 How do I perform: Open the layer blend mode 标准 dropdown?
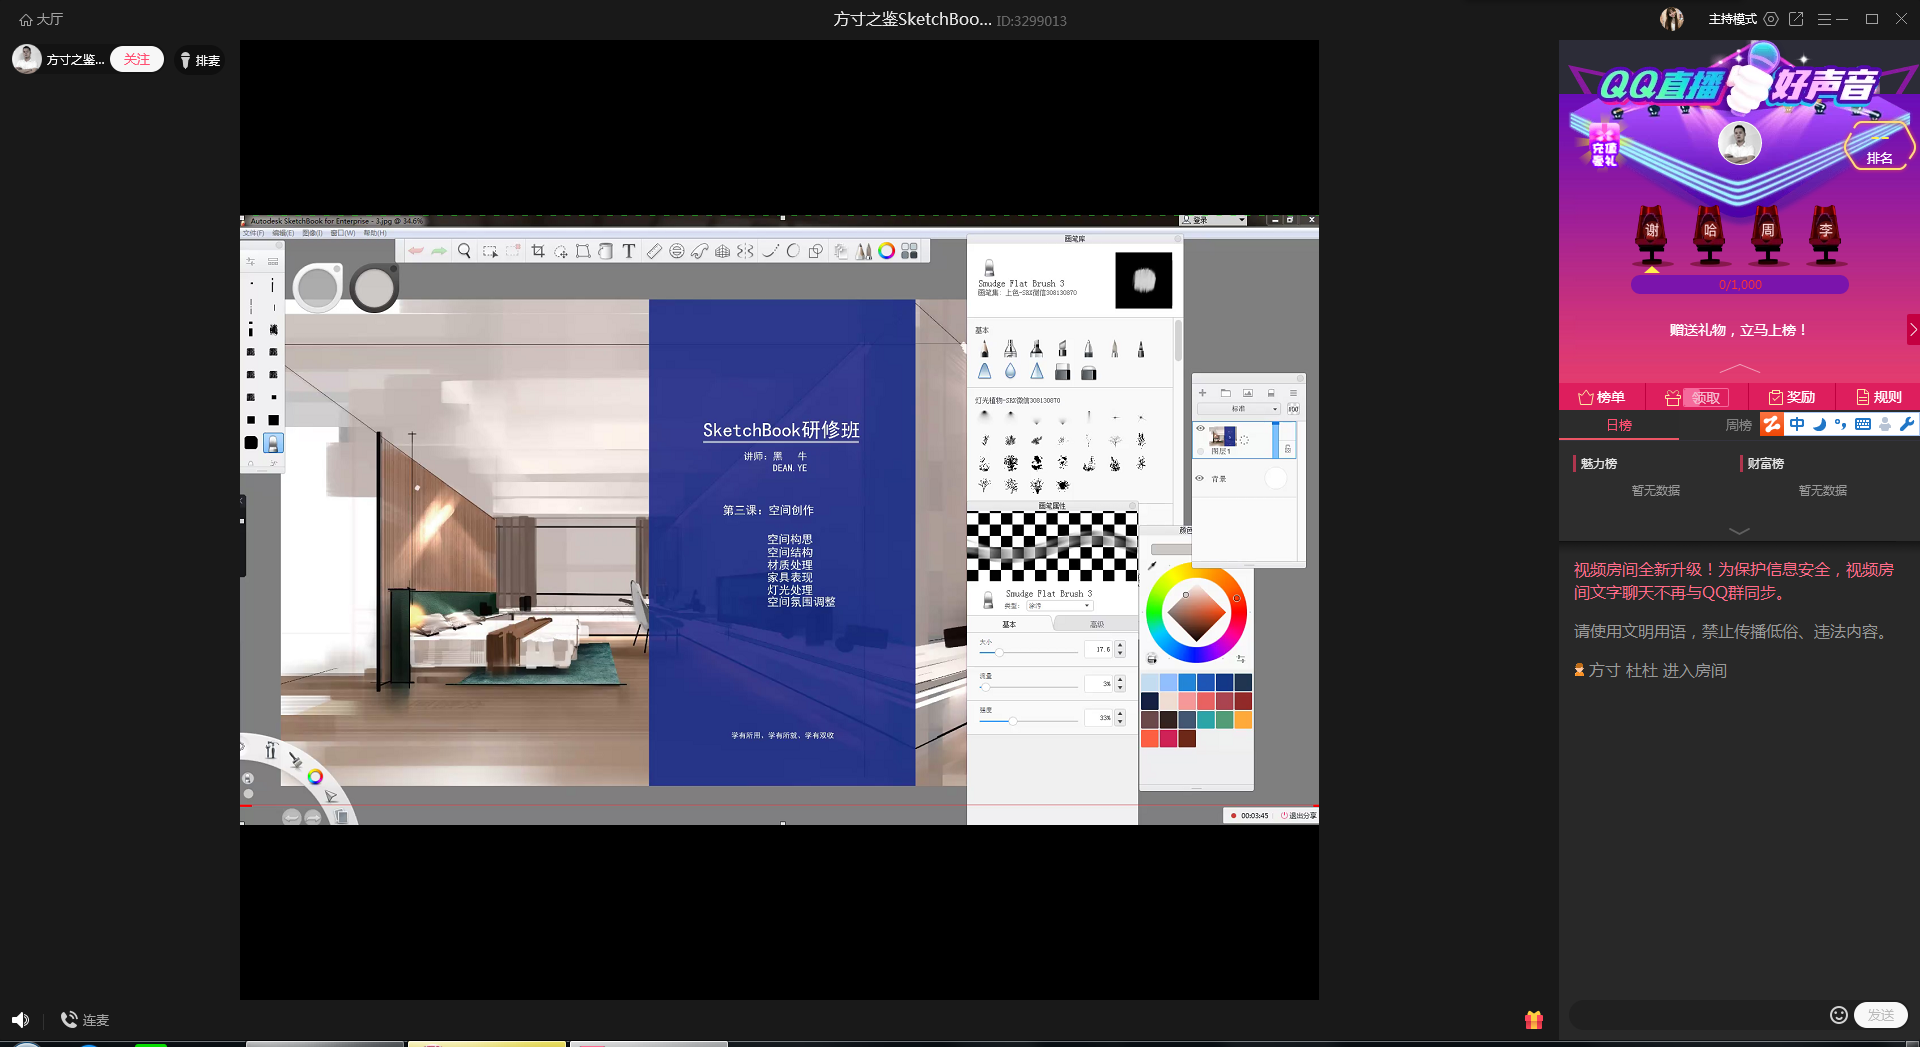tap(1239, 409)
